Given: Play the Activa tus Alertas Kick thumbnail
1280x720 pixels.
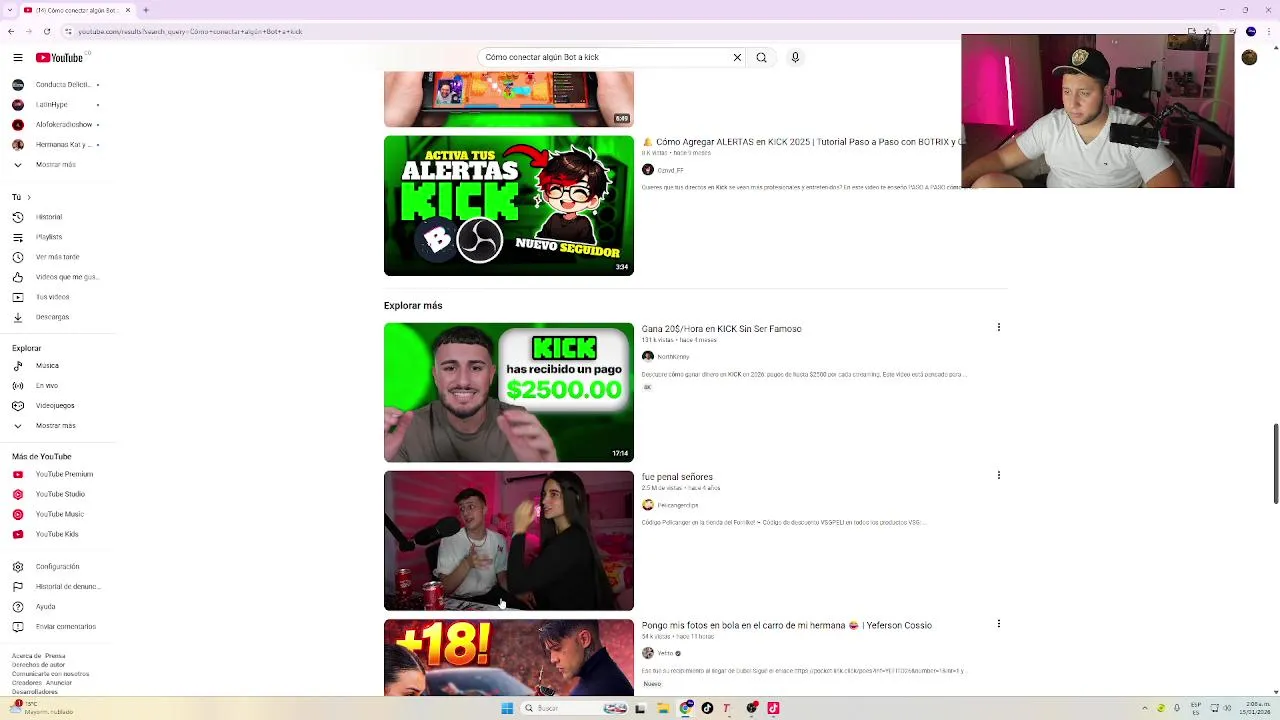Looking at the screenshot, I should tap(509, 206).
